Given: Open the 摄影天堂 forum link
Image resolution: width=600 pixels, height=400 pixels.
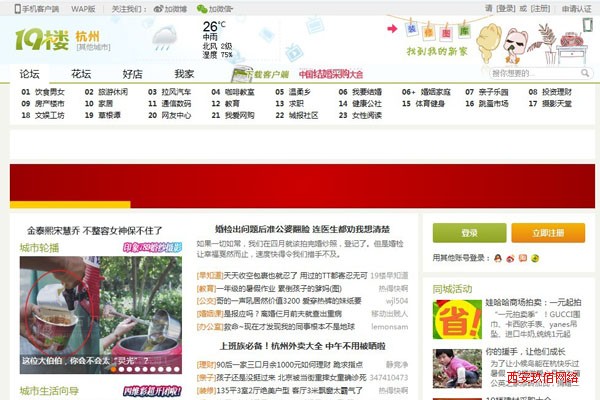Looking at the screenshot, I should click(x=555, y=103).
